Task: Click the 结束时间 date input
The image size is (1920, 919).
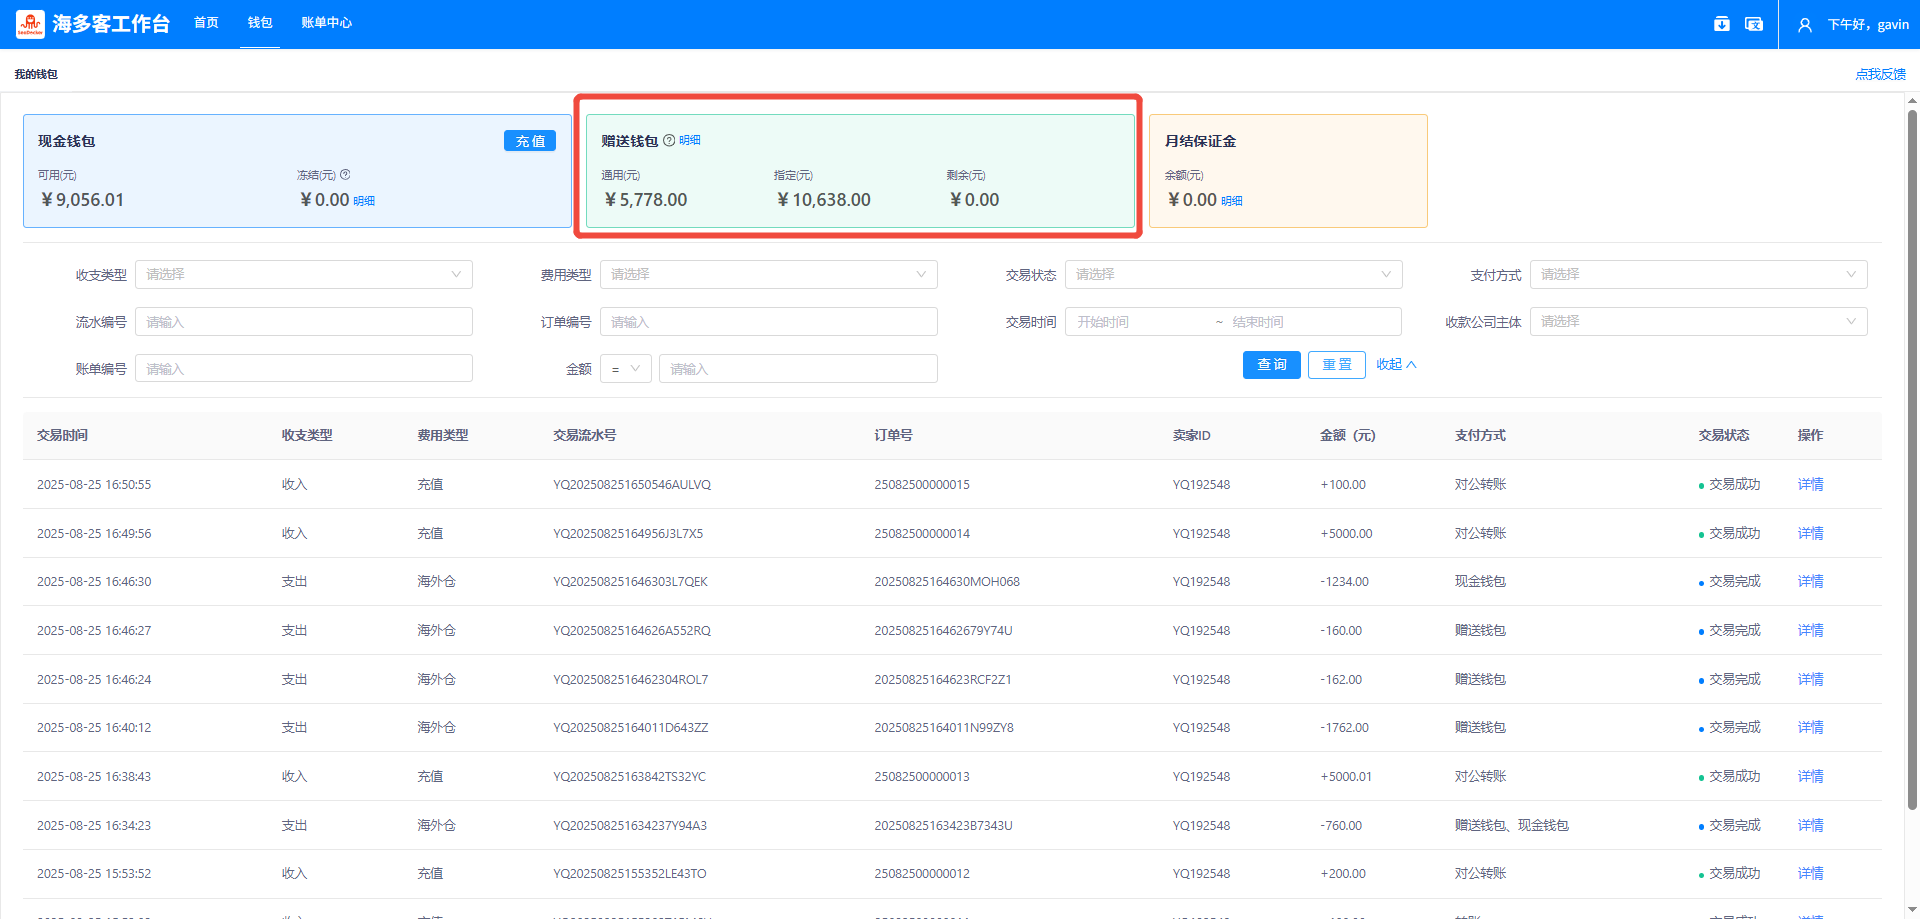Action: (1300, 322)
